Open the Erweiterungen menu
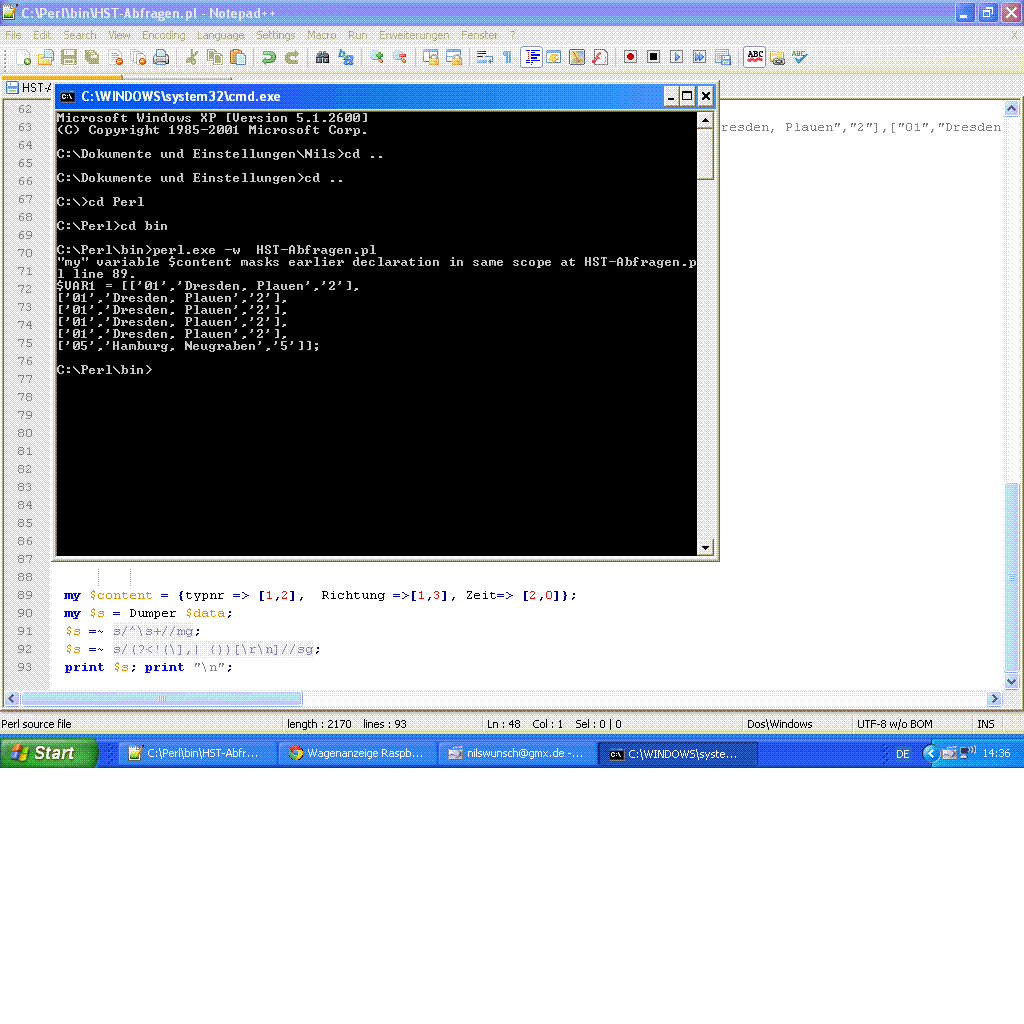The image size is (1024, 1024). click(x=414, y=35)
